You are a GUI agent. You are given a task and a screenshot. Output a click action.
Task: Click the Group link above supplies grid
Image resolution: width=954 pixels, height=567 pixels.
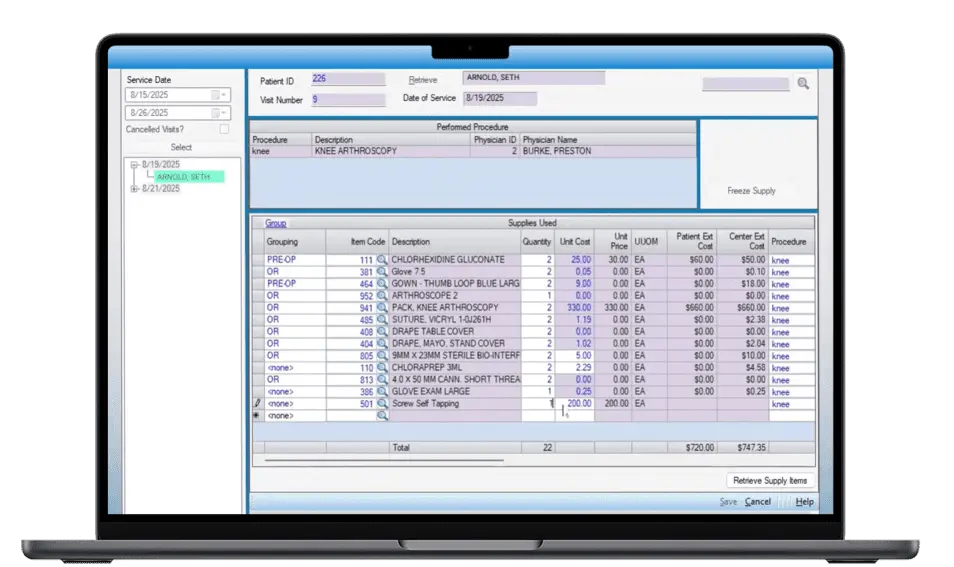(x=275, y=223)
